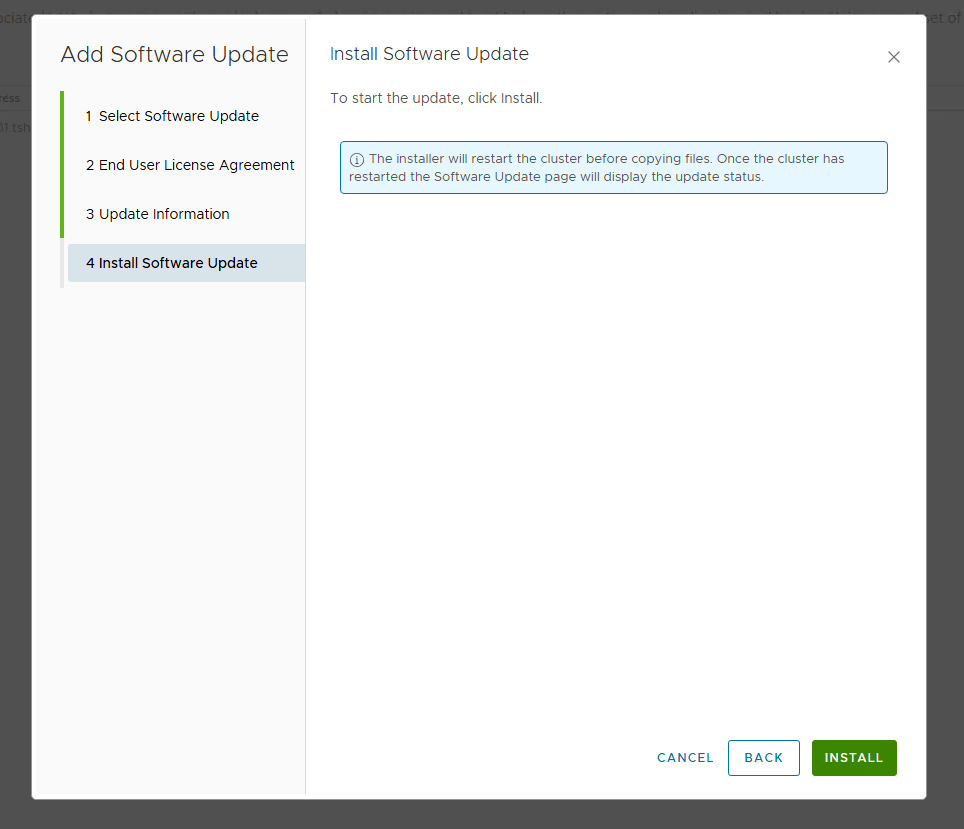This screenshot has width=964, height=829.
Task: Return to step 3 Update Information
Action: (x=164, y=214)
